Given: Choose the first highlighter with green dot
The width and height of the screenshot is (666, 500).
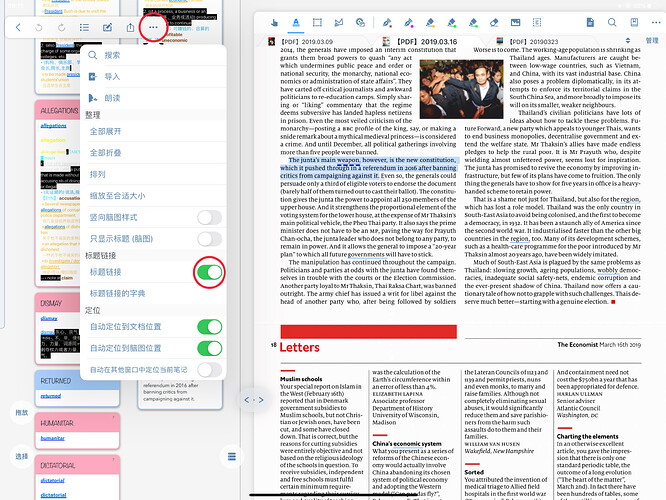Looking at the screenshot, I should (452, 23).
